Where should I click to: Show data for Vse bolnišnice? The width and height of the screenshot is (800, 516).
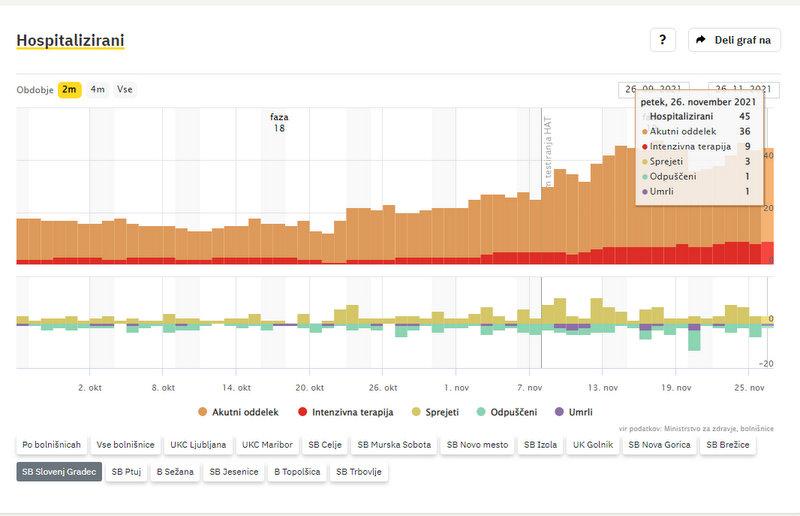pos(125,444)
